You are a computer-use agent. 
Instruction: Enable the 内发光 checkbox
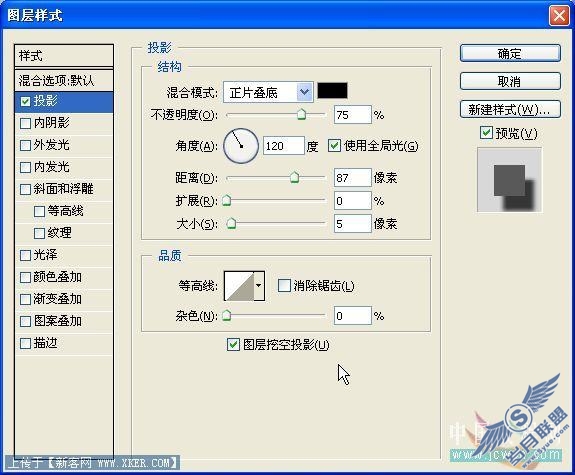pos(25,167)
